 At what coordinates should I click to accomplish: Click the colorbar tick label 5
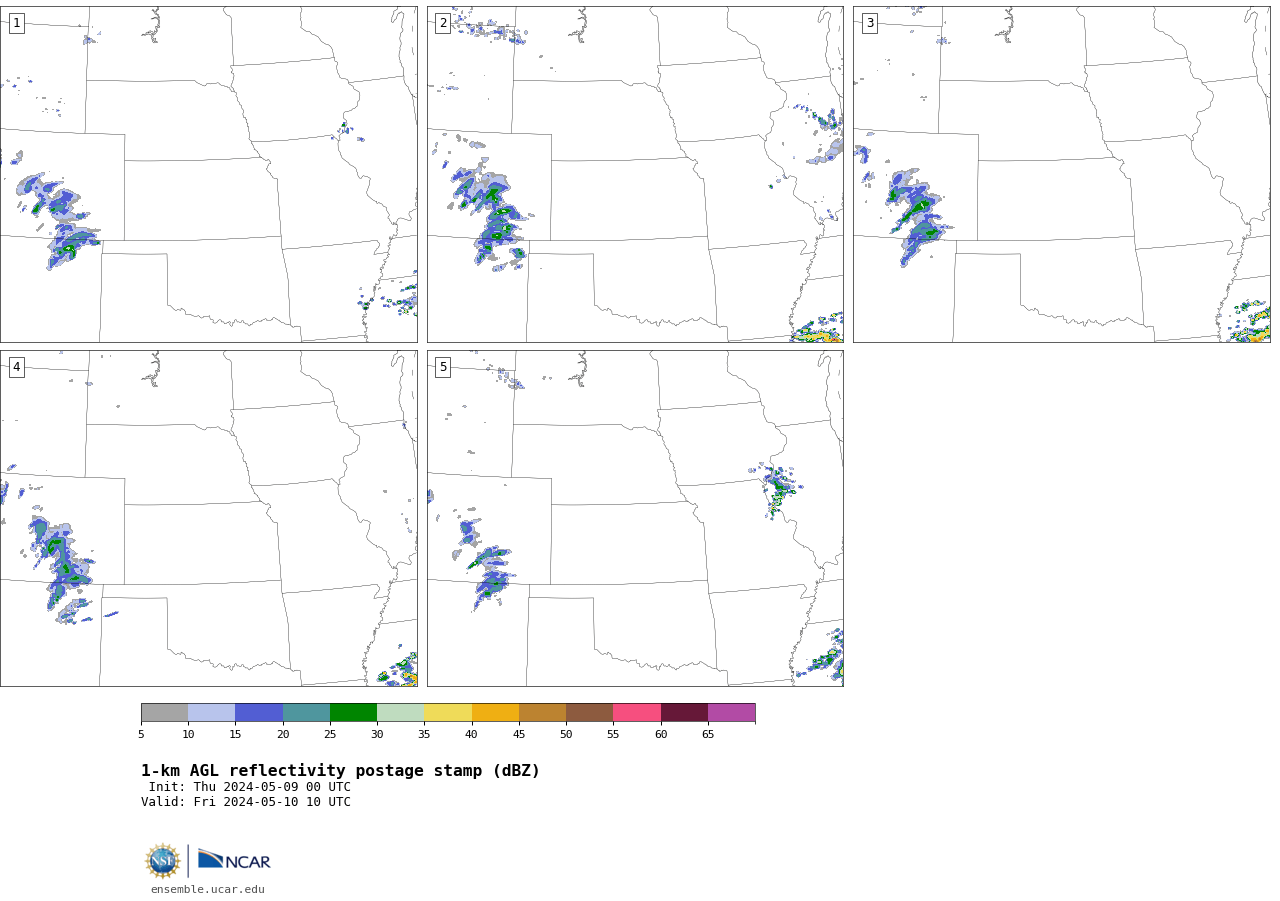click(141, 734)
